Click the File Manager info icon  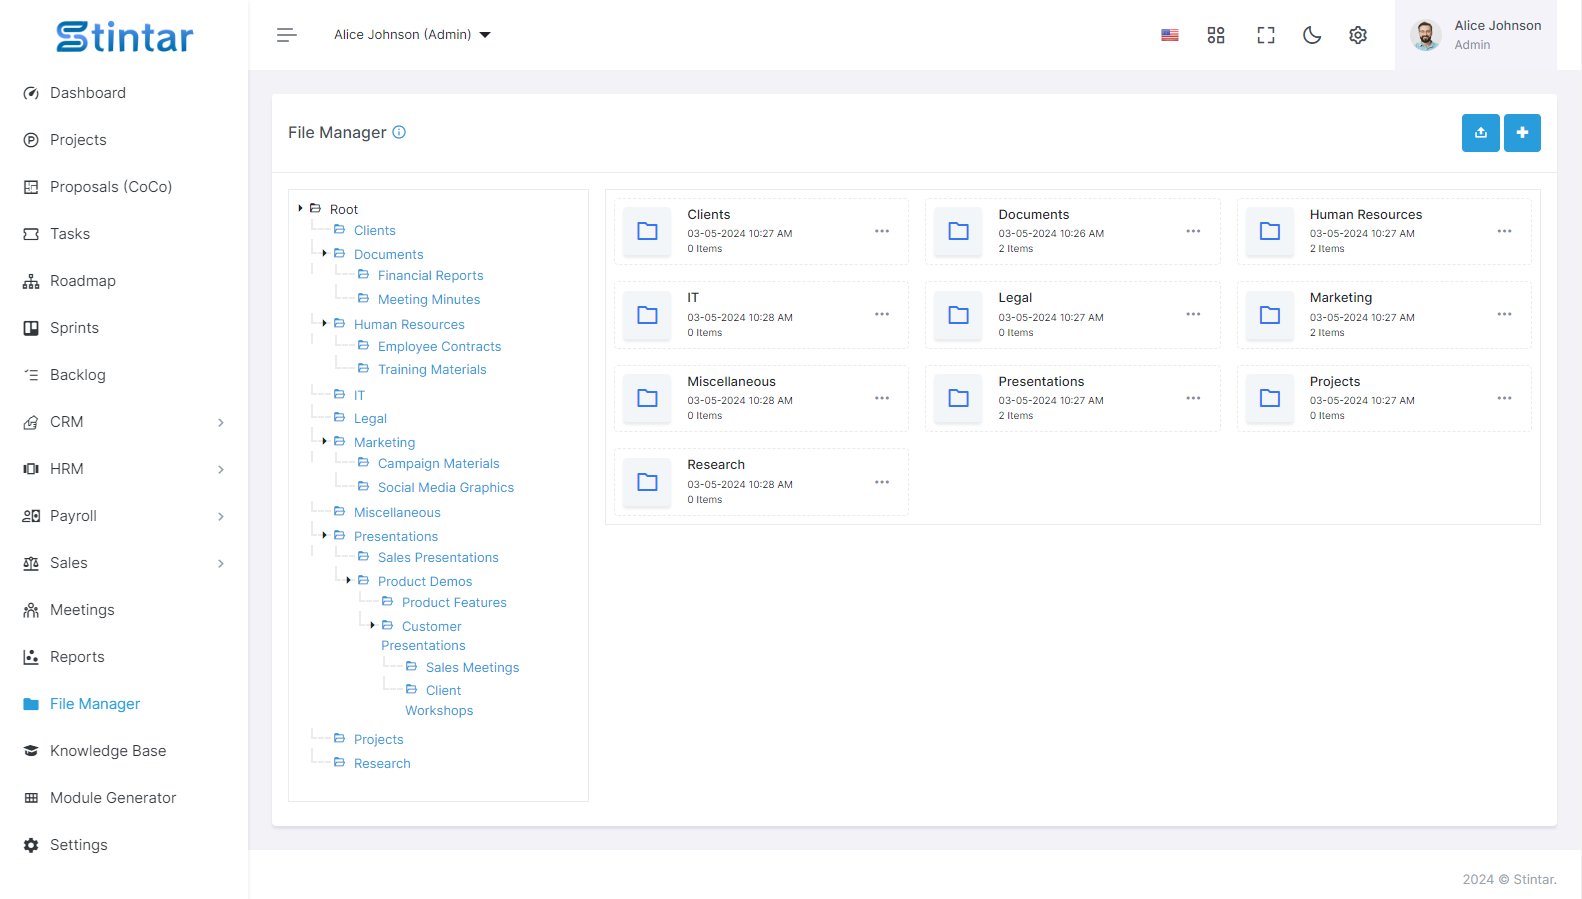399,132
